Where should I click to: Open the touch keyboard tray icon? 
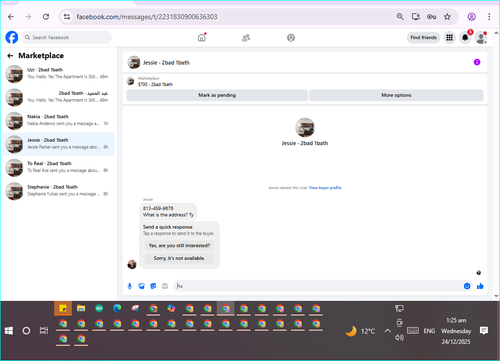[x=413, y=331]
